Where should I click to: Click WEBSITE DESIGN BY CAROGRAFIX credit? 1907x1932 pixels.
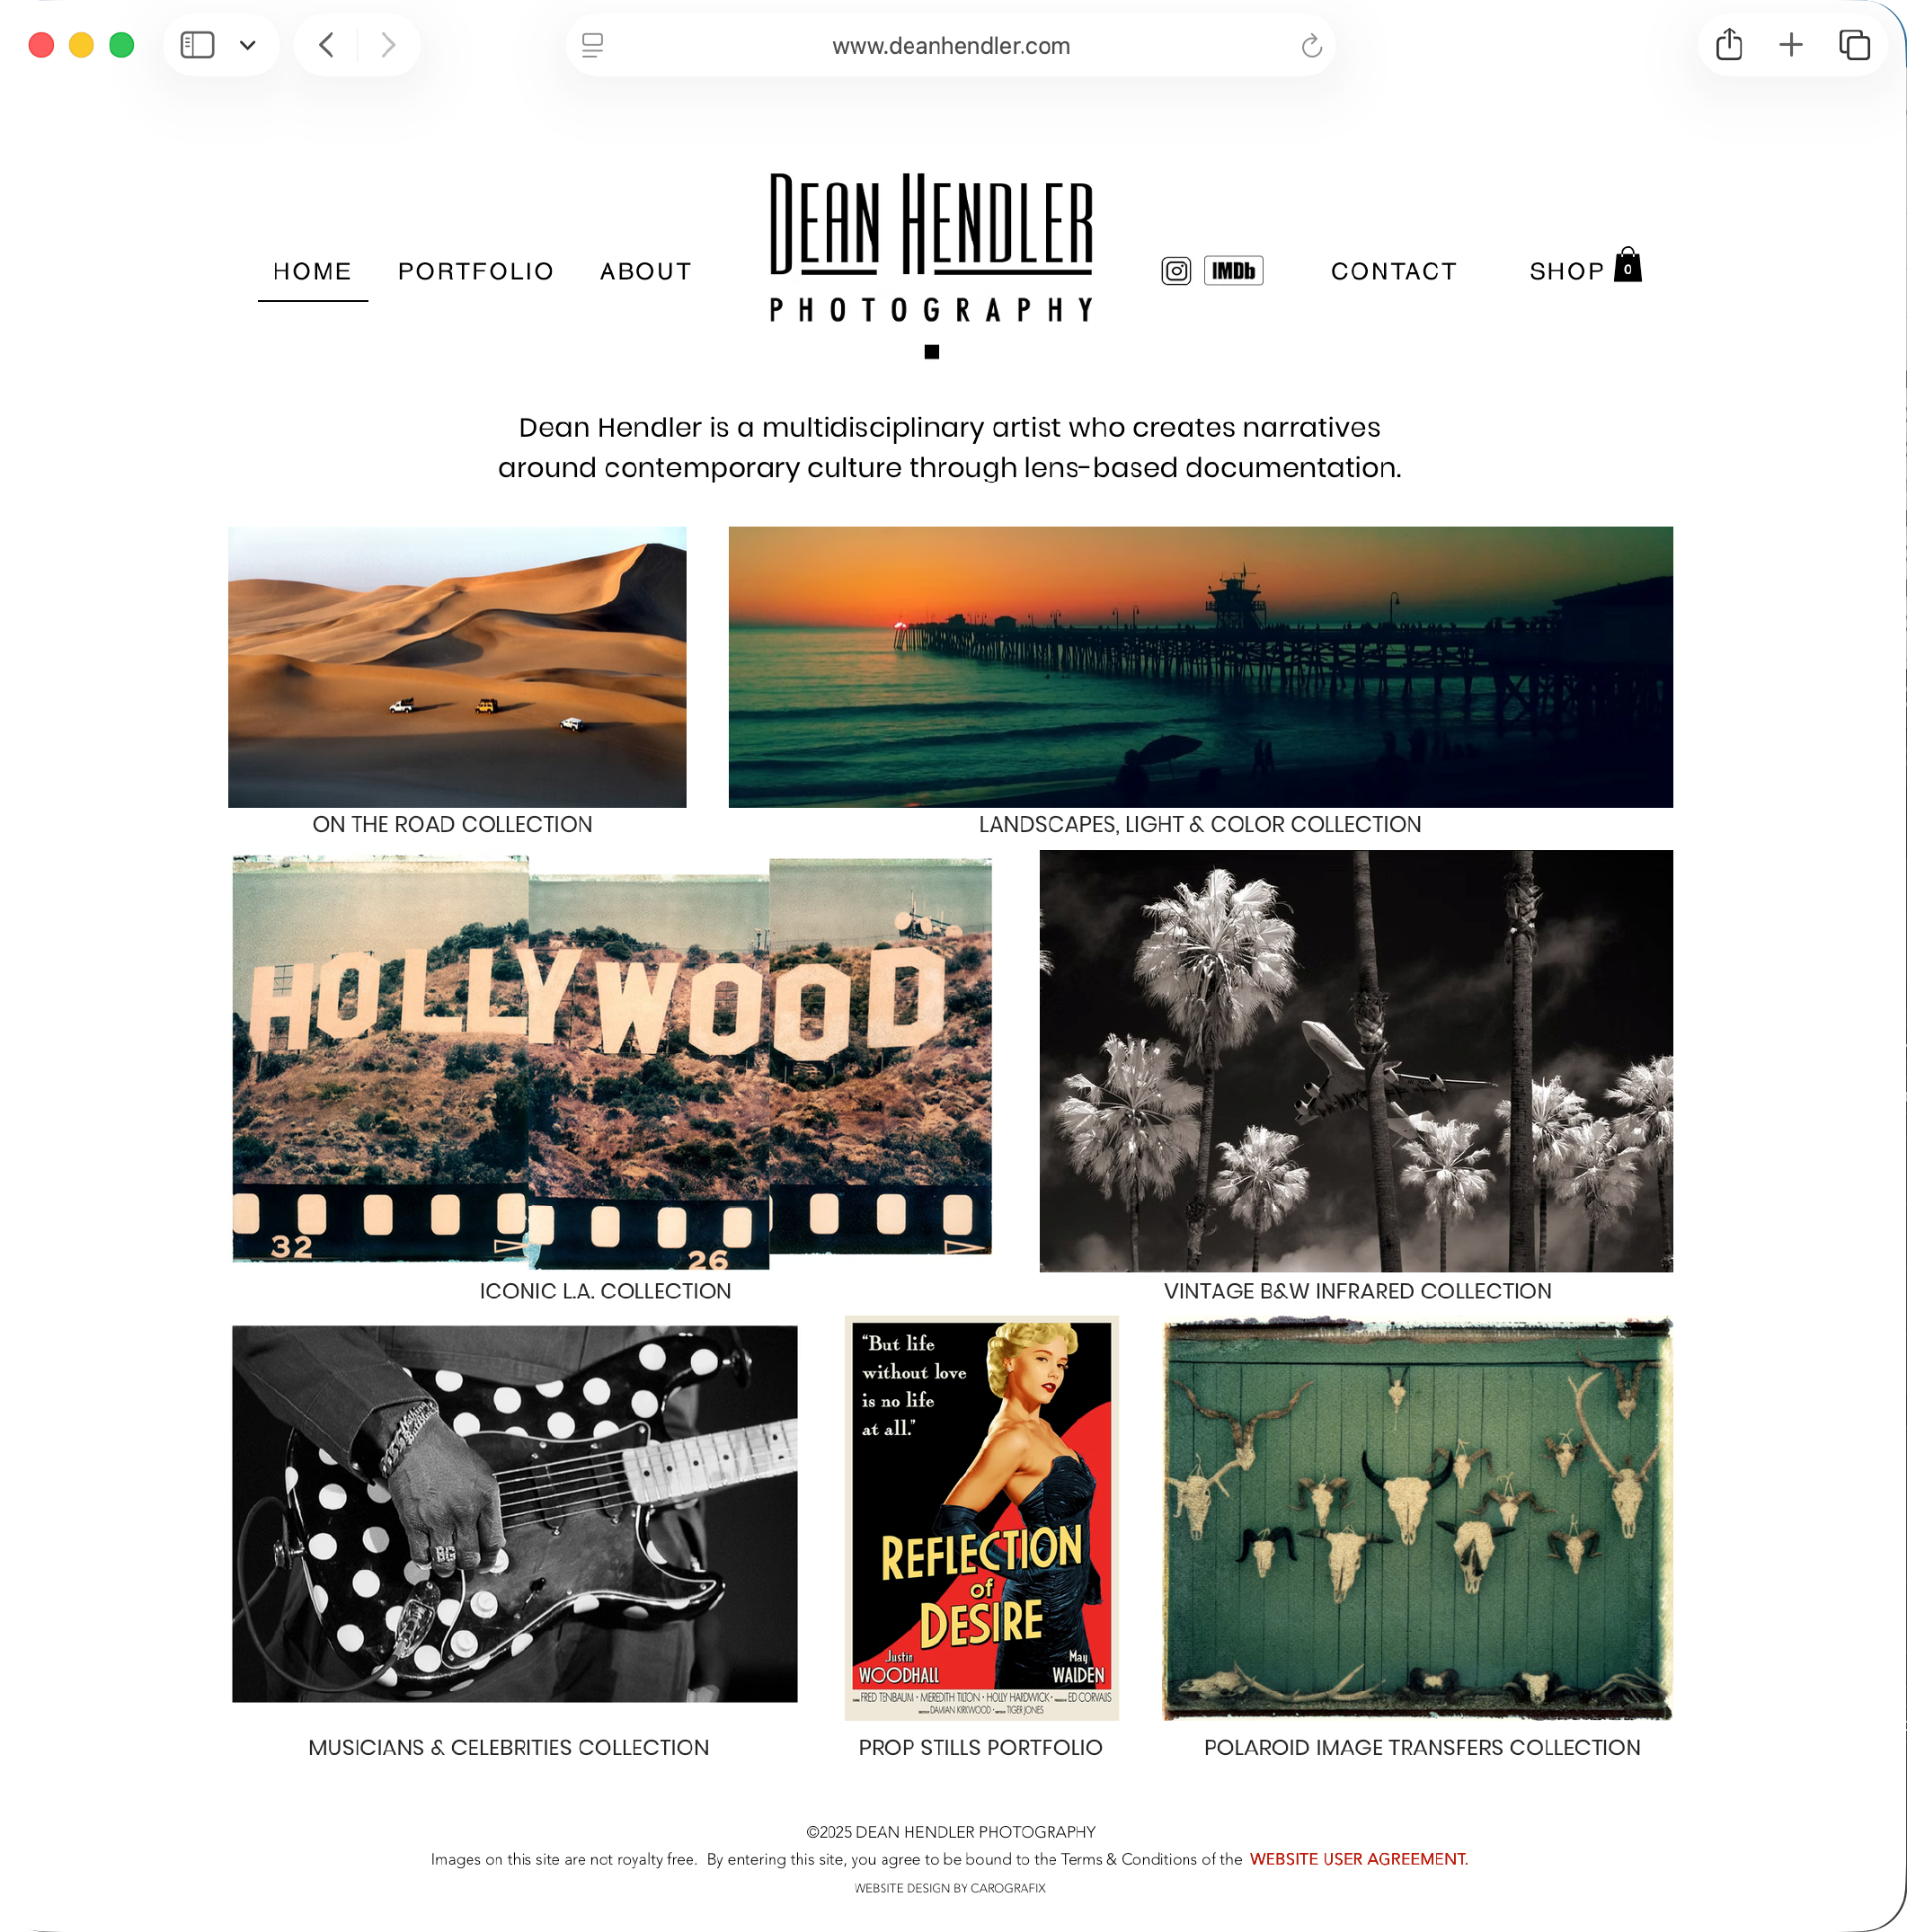click(950, 1888)
